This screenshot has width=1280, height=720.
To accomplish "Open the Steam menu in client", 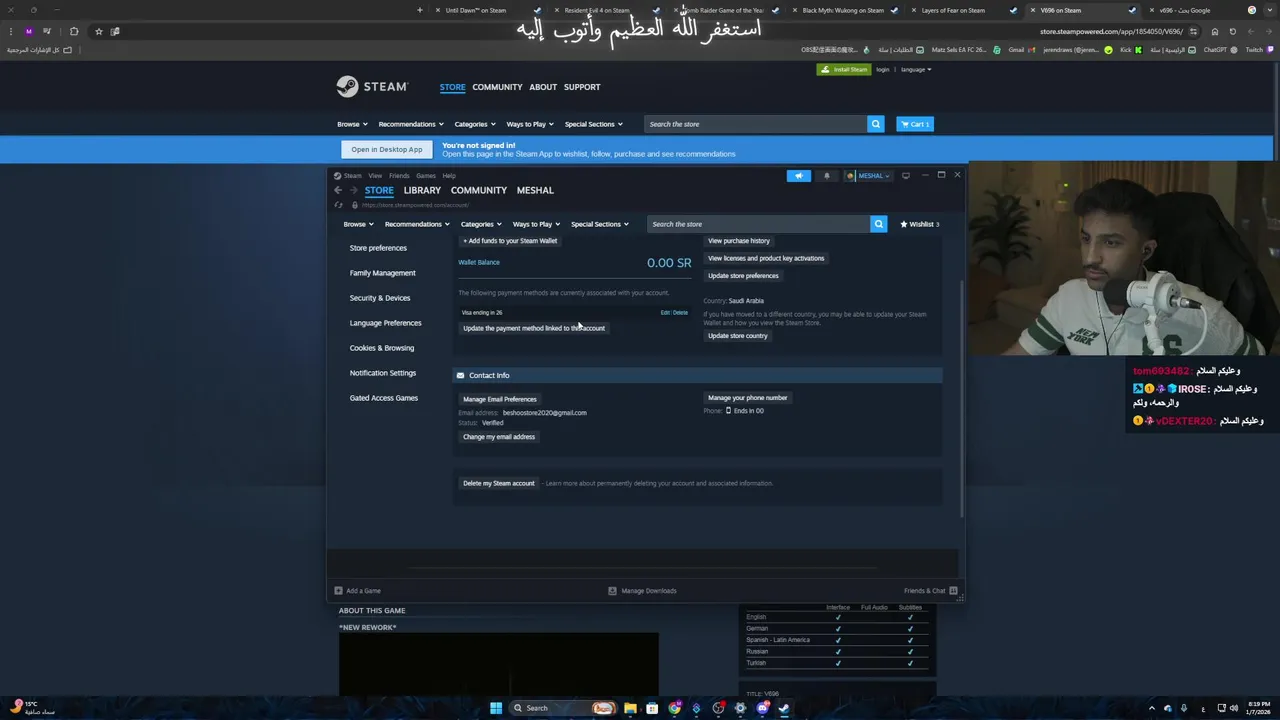I will click(352, 176).
